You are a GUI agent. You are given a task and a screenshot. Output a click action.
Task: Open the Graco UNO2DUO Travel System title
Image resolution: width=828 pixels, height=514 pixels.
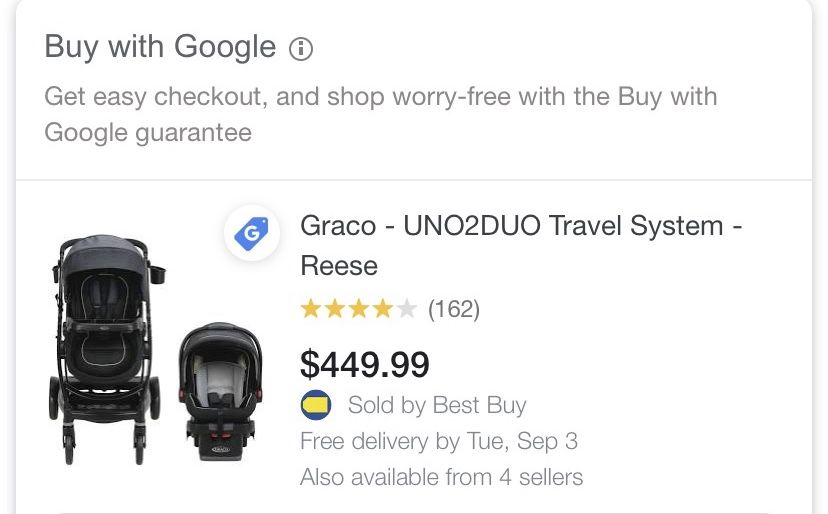(520, 226)
